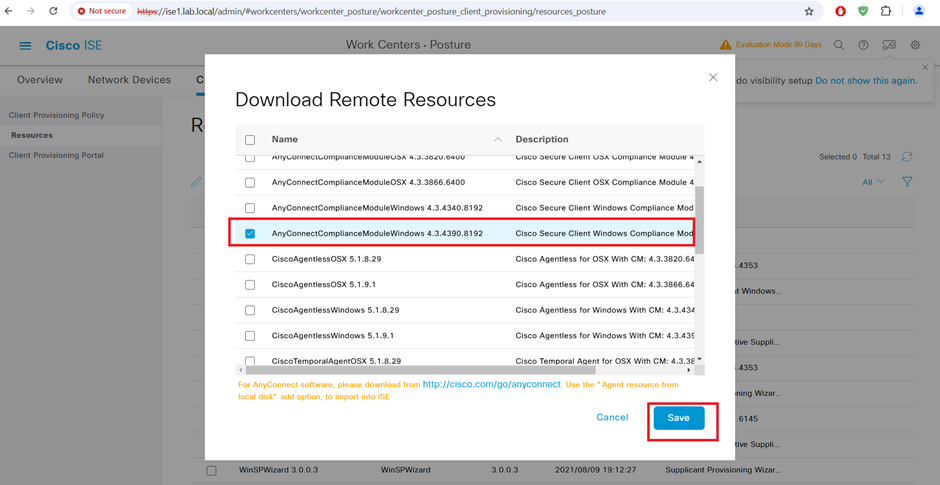Open the ISE settings gear icon
Viewport: 940px width, 485px height.
(x=914, y=45)
